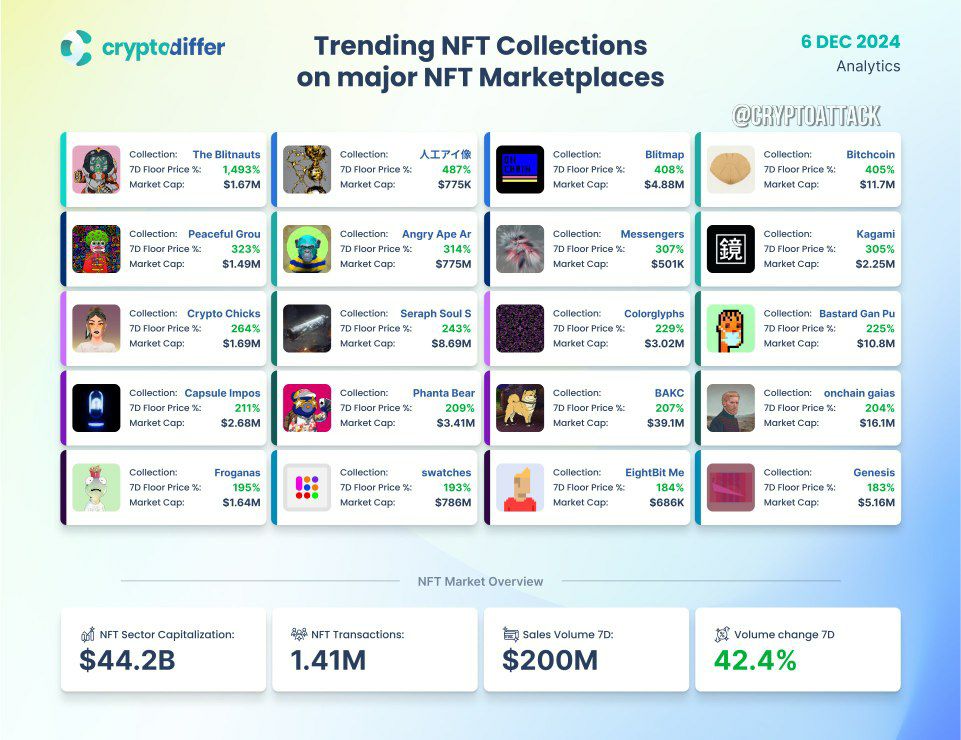This screenshot has width=961, height=740.
Task: Click the @CRYPTOATTACK watermark handle
Action: (807, 116)
